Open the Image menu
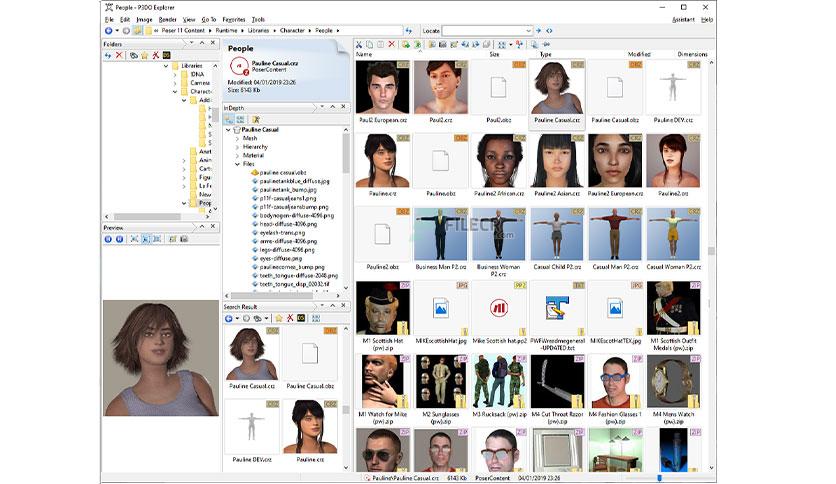 point(144,20)
